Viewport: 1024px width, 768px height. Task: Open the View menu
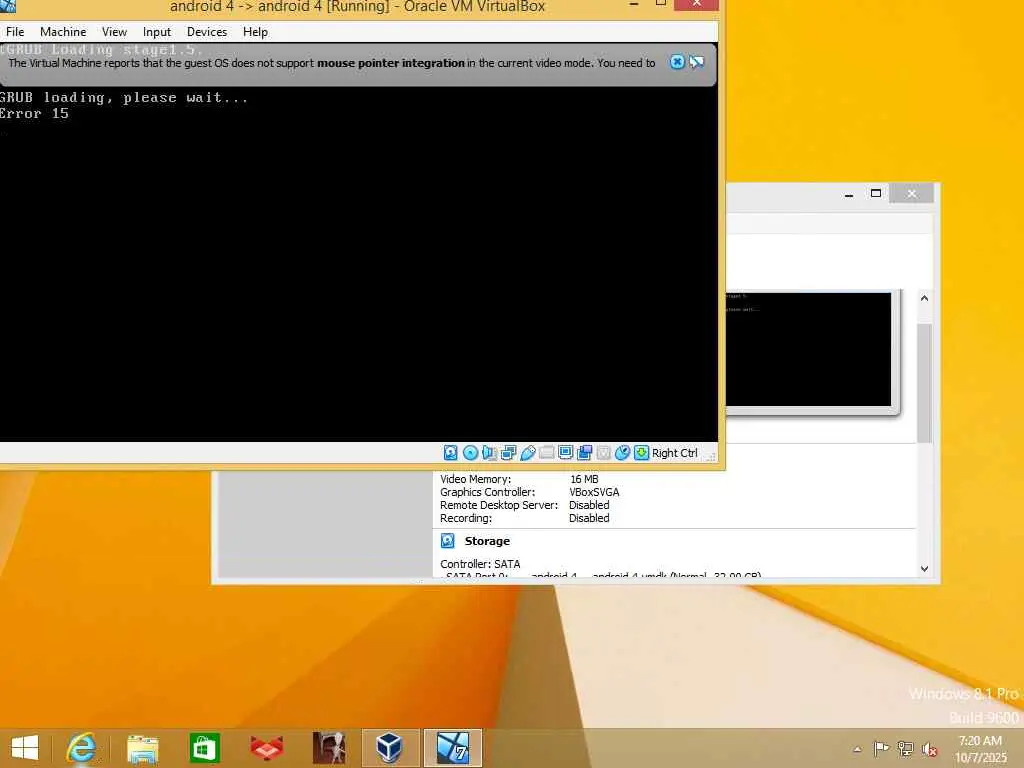pyautogui.click(x=114, y=32)
